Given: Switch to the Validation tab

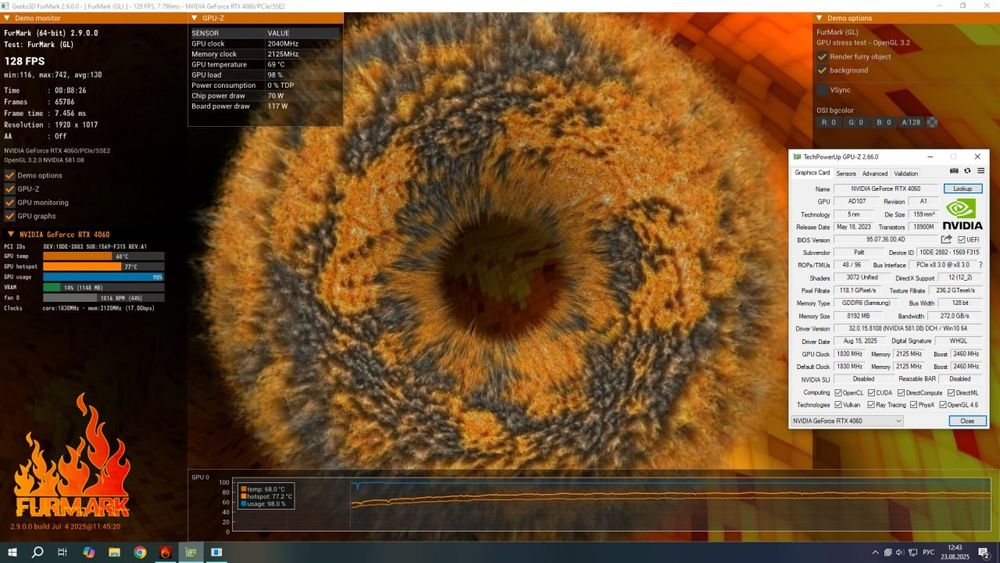Looking at the screenshot, I should point(906,173).
